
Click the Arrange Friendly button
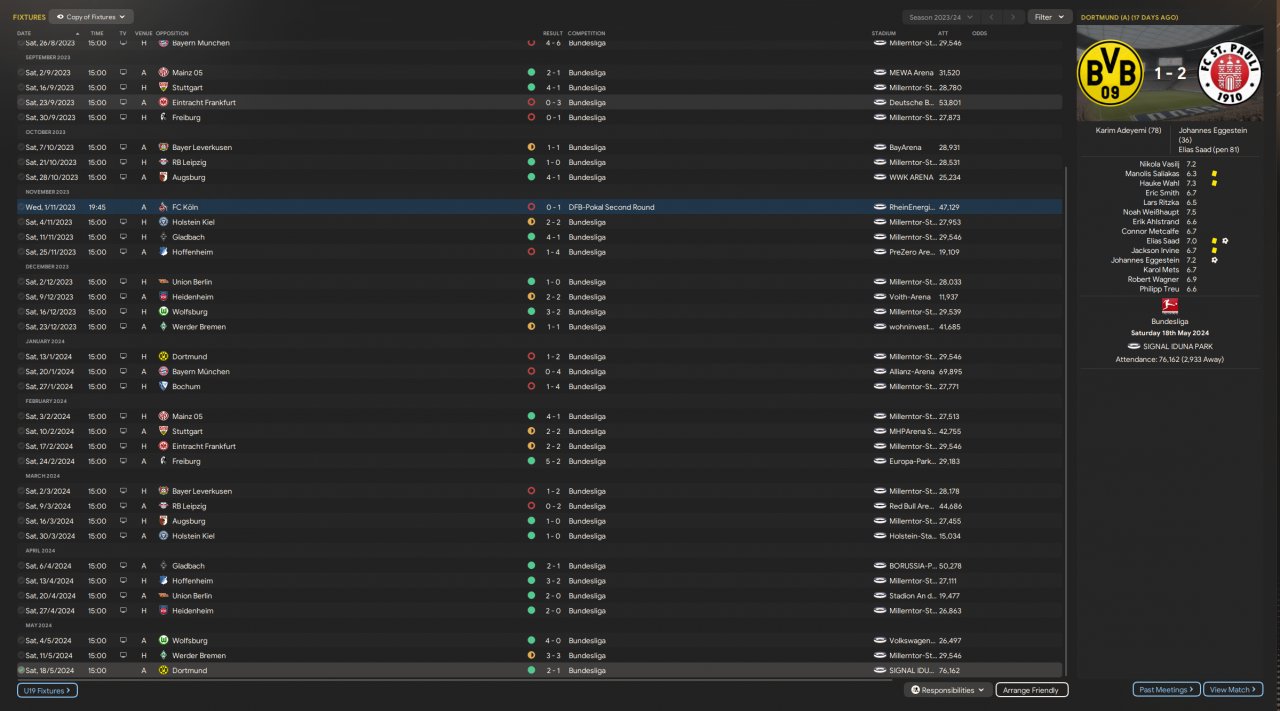[x=1032, y=690]
